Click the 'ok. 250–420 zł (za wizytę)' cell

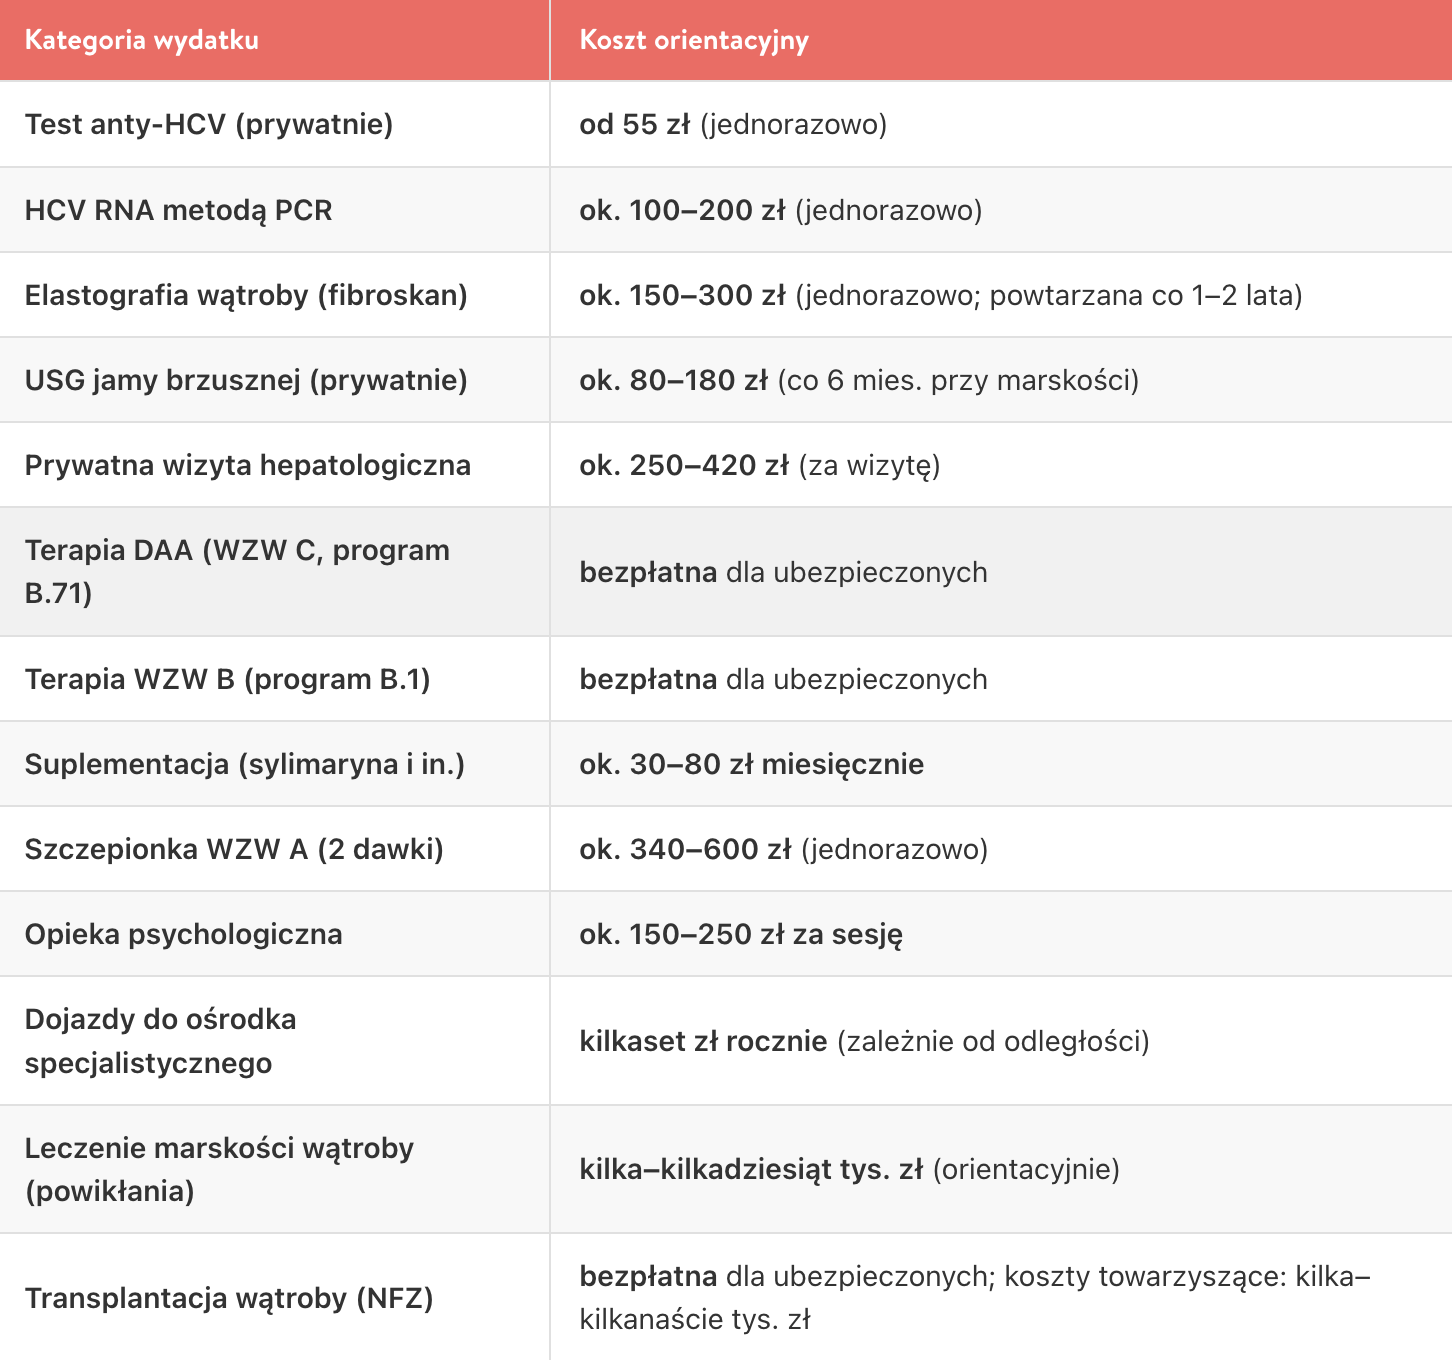point(760,465)
